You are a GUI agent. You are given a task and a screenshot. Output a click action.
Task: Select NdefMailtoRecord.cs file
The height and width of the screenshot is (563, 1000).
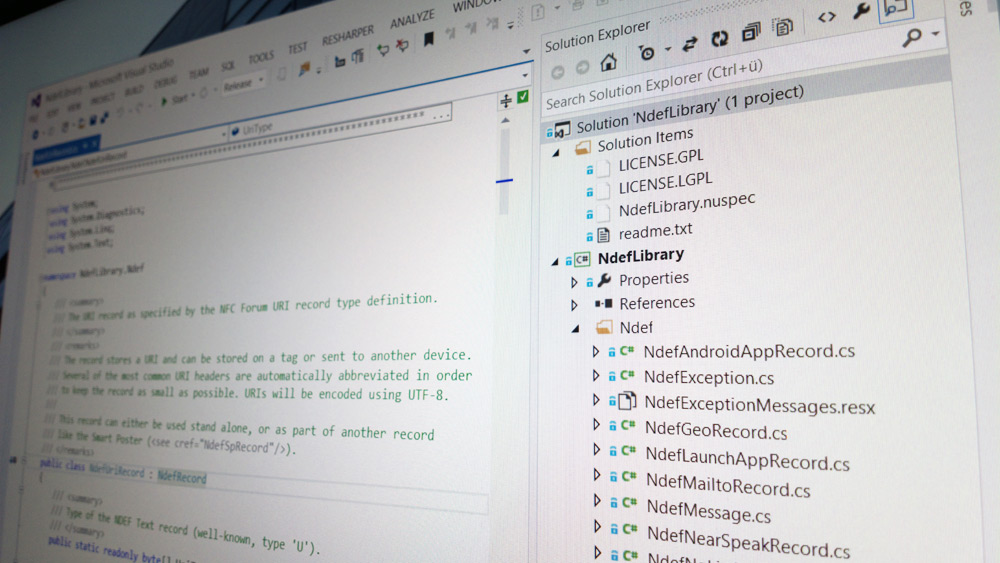[728, 485]
